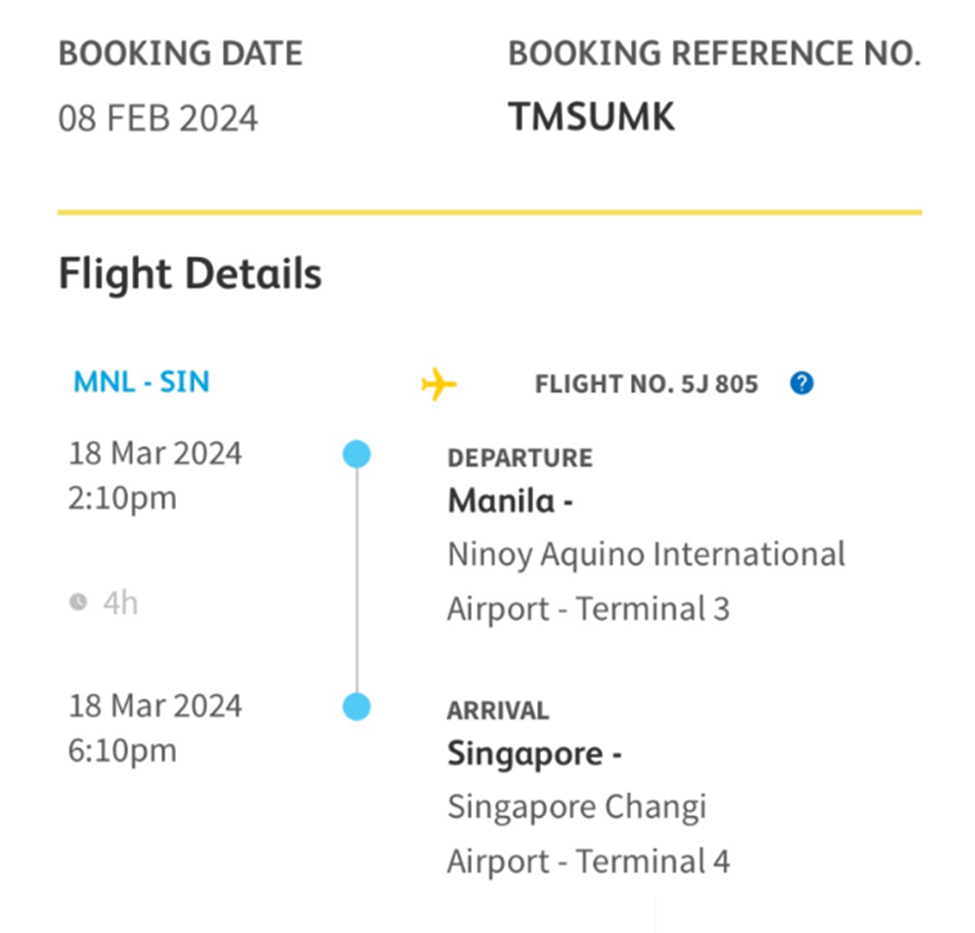Select the departure timeline dot
Viewport: 975px width, 933px height.
(x=356, y=455)
